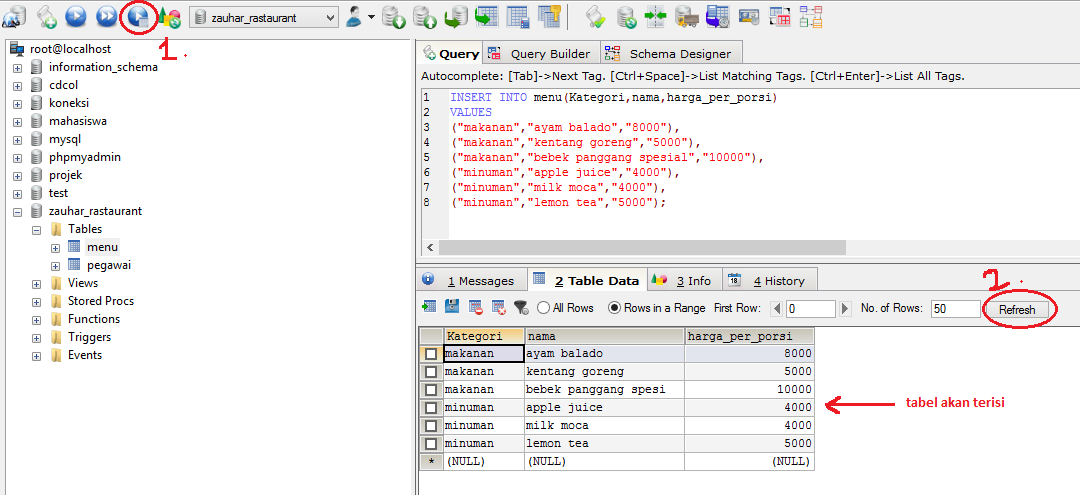Viewport: 1080px width, 495px height.
Task: Select the menu table in the tree
Action: tap(103, 247)
